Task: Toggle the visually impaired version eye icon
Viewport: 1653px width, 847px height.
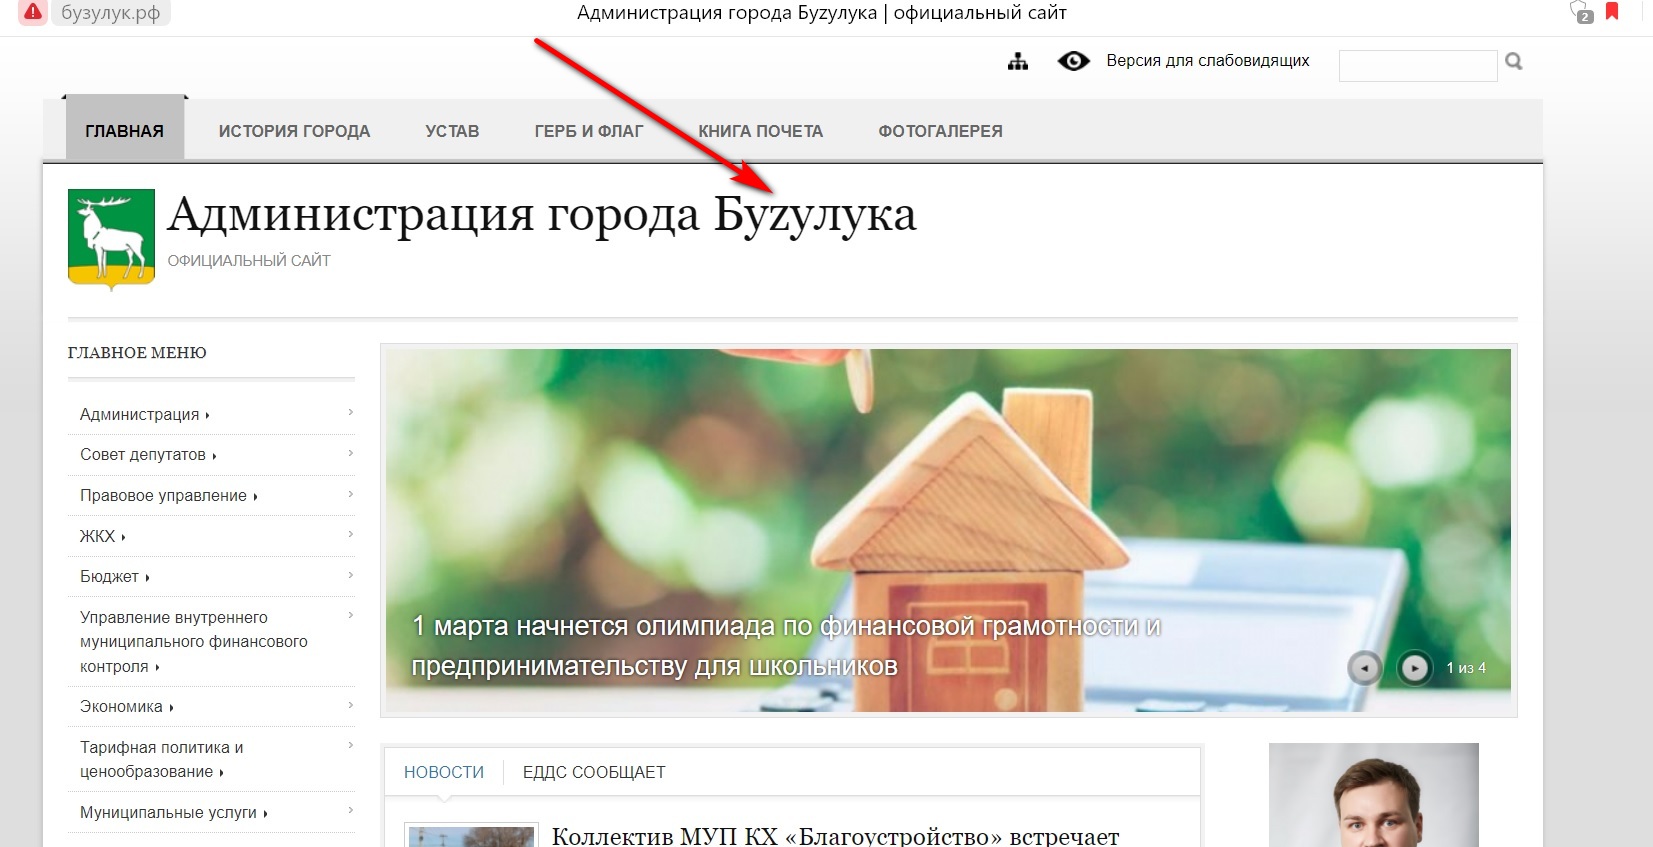Action: [x=1073, y=62]
